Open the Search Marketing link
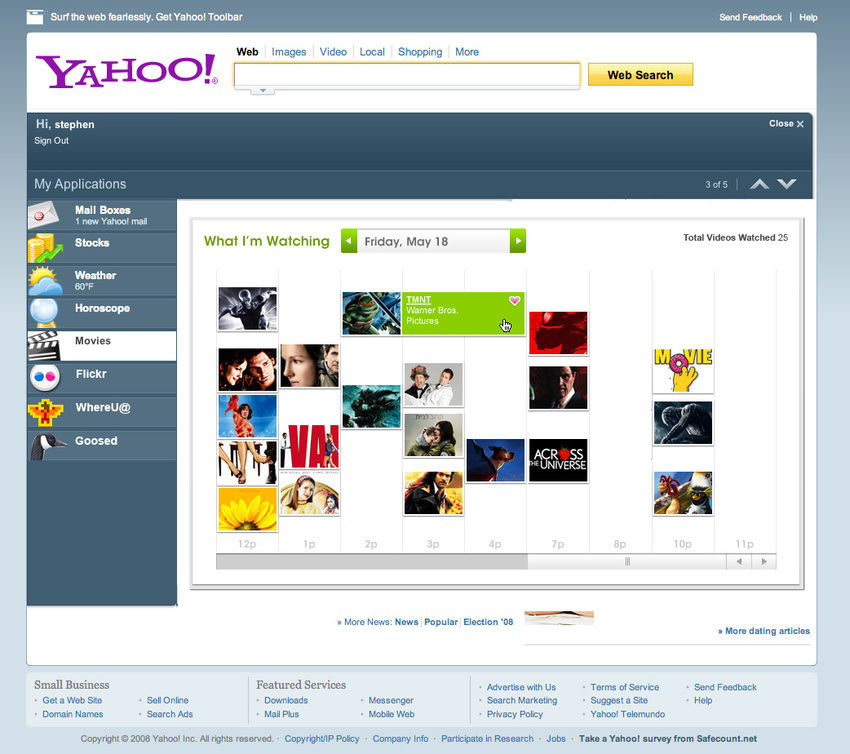850x754 pixels. [x=521, y=700]
